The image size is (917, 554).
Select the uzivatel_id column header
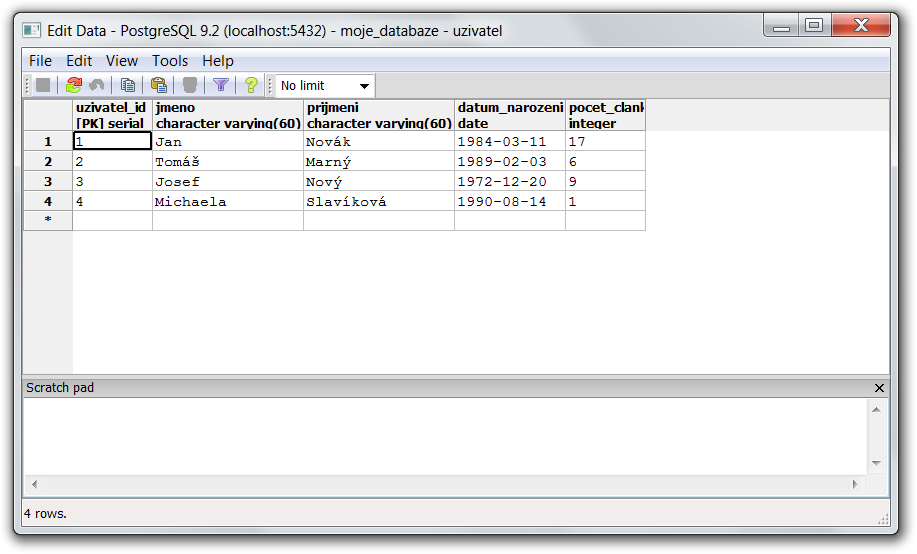[112, 115]
